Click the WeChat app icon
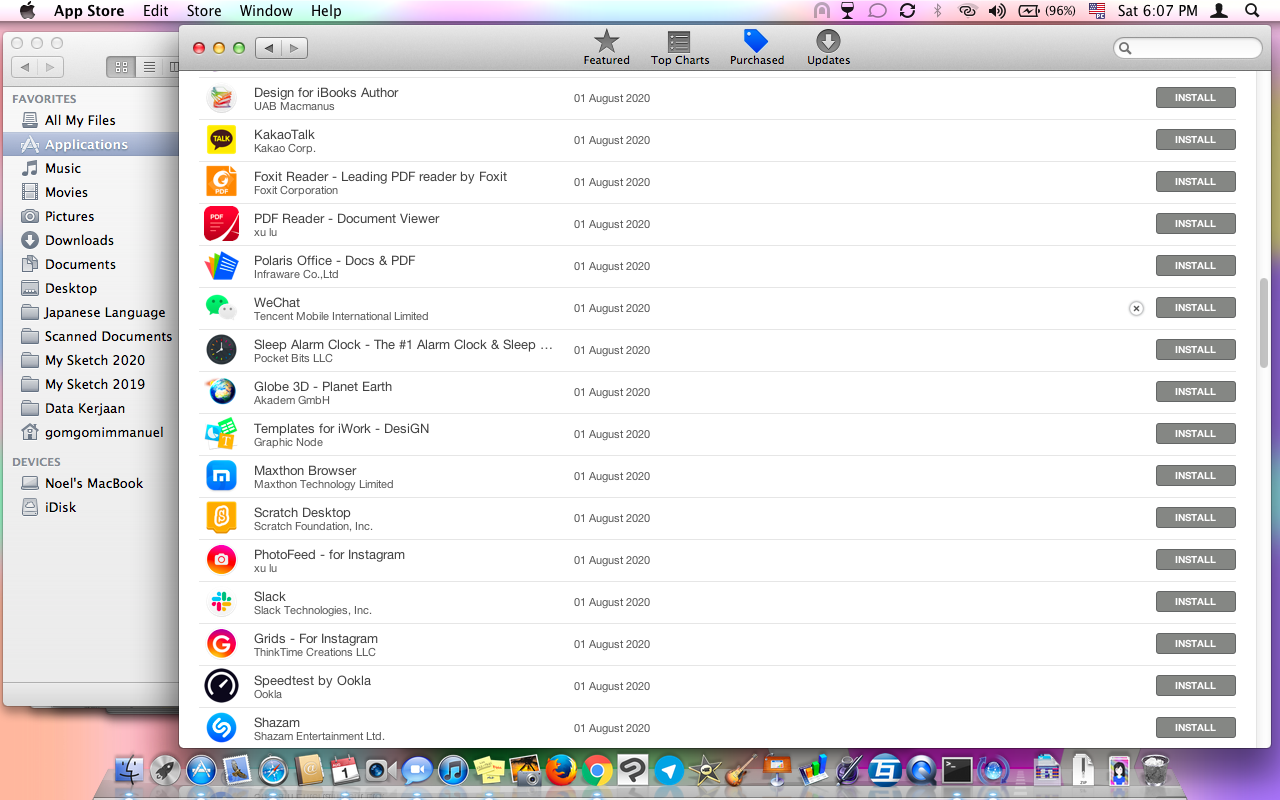Screen dimensions: 1280x800 tap(221, 308)
